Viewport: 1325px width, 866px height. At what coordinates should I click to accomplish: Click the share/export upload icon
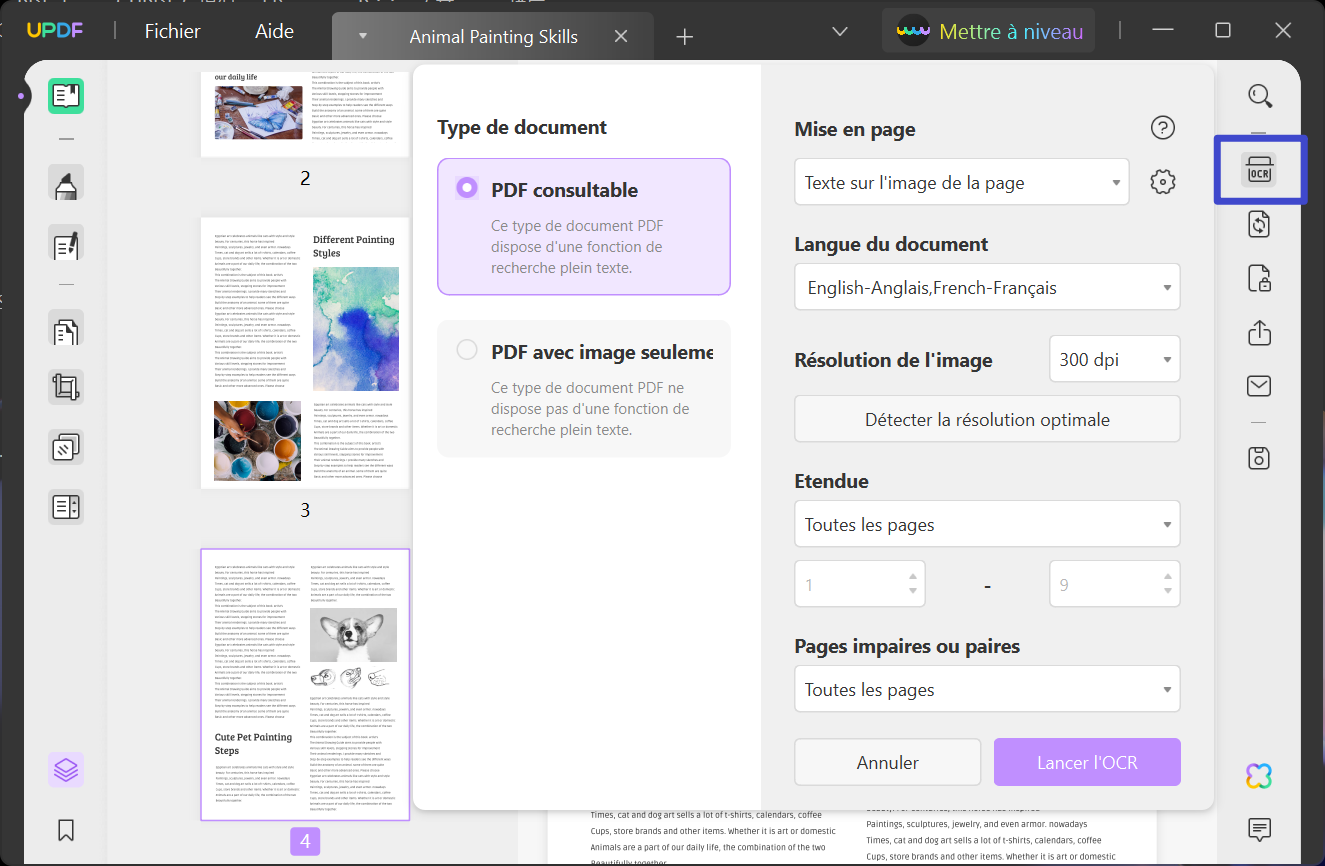click(x=1259, y=332)
